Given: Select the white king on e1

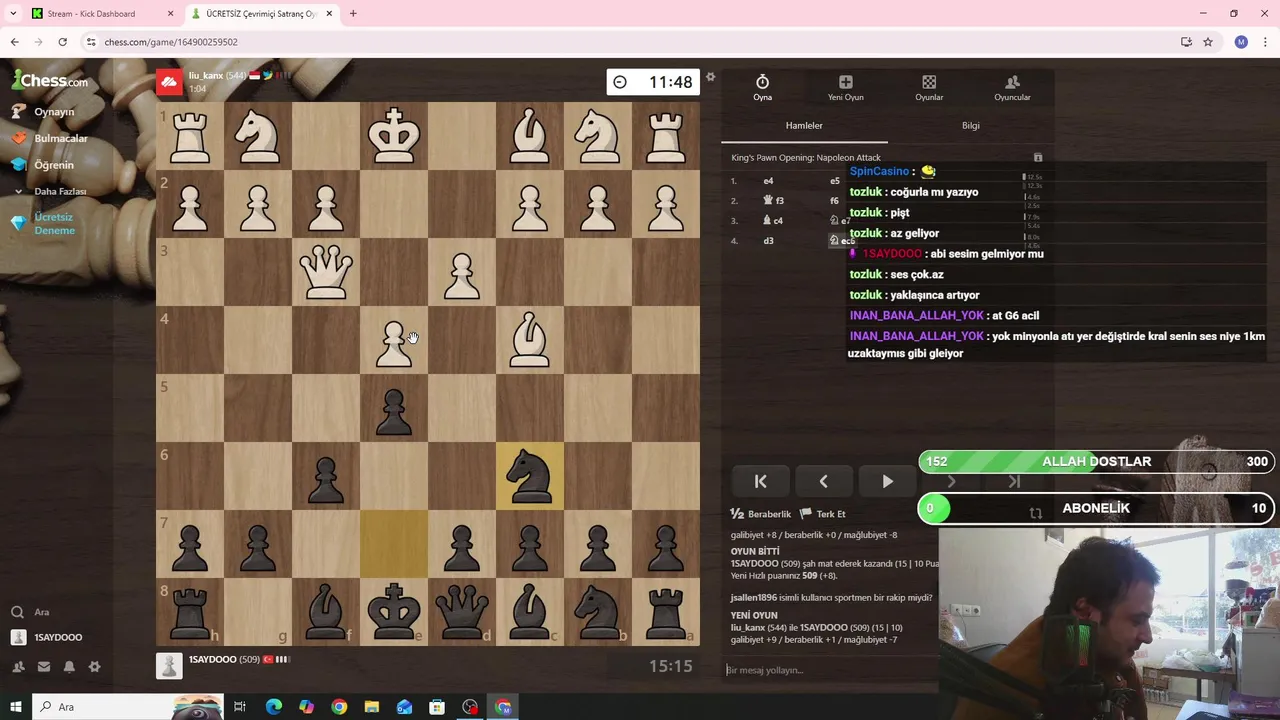Looking at the screenshot, I should tap(394, 136).
